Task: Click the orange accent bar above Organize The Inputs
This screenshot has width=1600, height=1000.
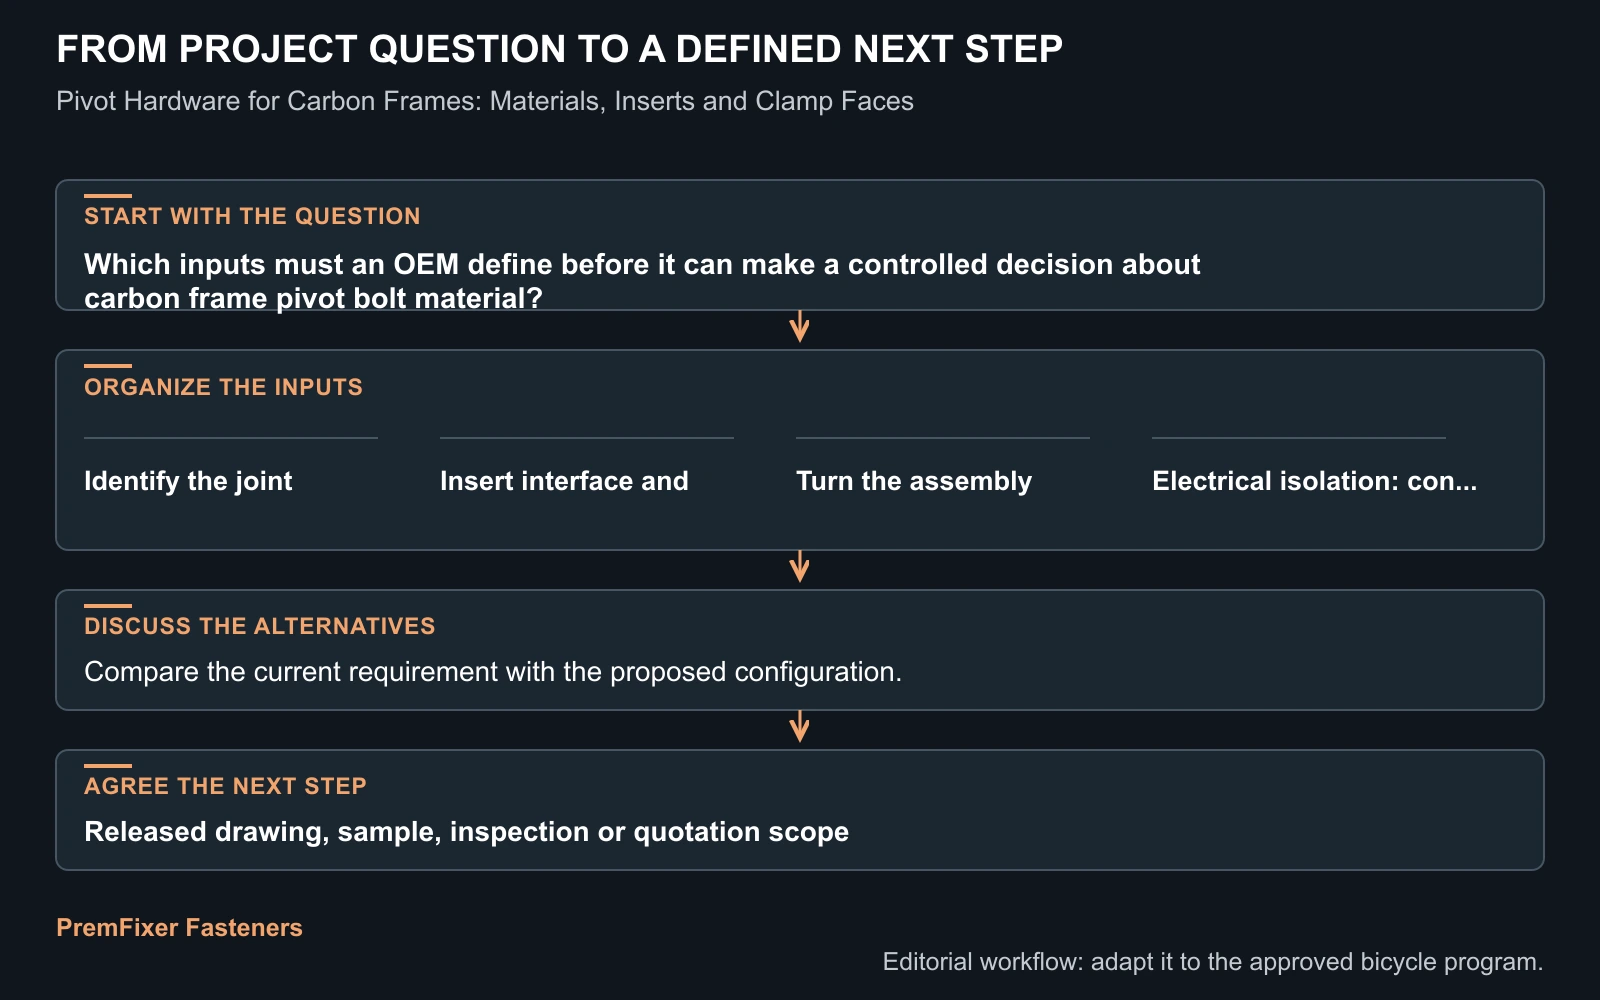Action: coord(108,366)
